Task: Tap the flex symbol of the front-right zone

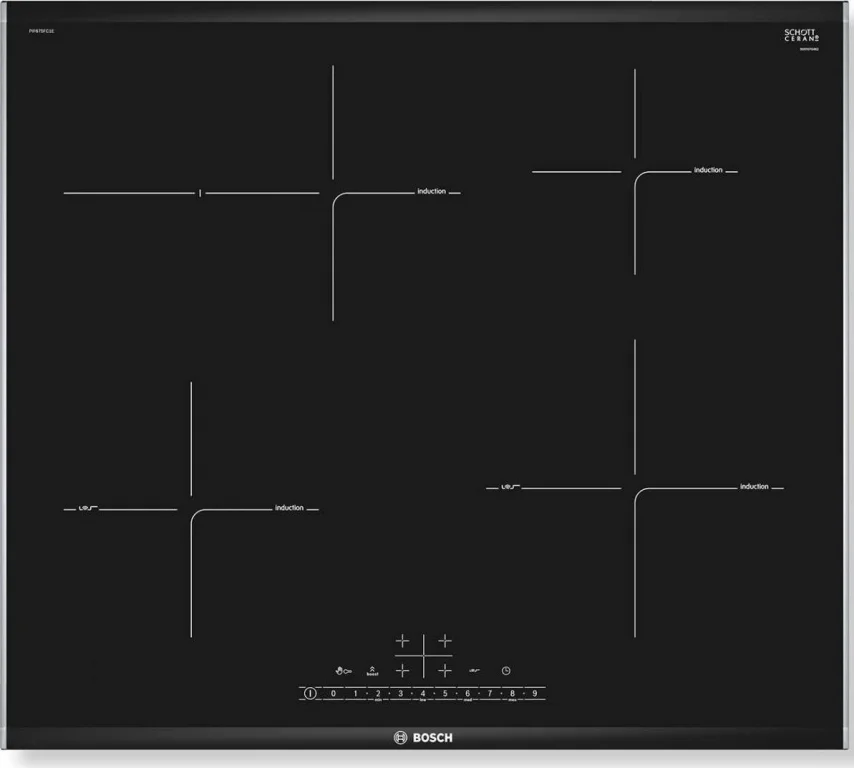Action: coord(510,487)
